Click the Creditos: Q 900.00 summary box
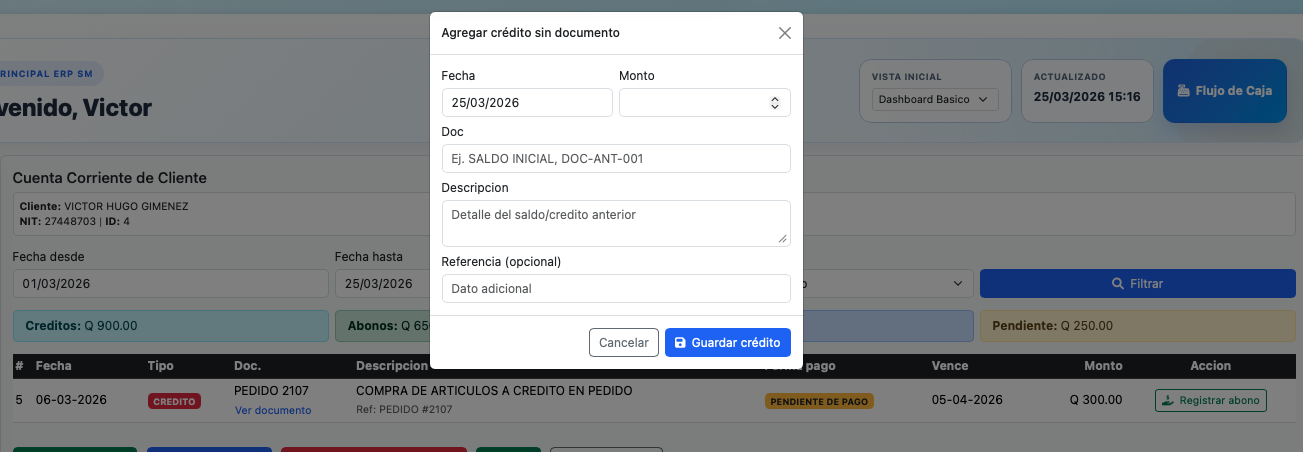Viewport: 1303px width, 452px height. (x=170, y=325)
